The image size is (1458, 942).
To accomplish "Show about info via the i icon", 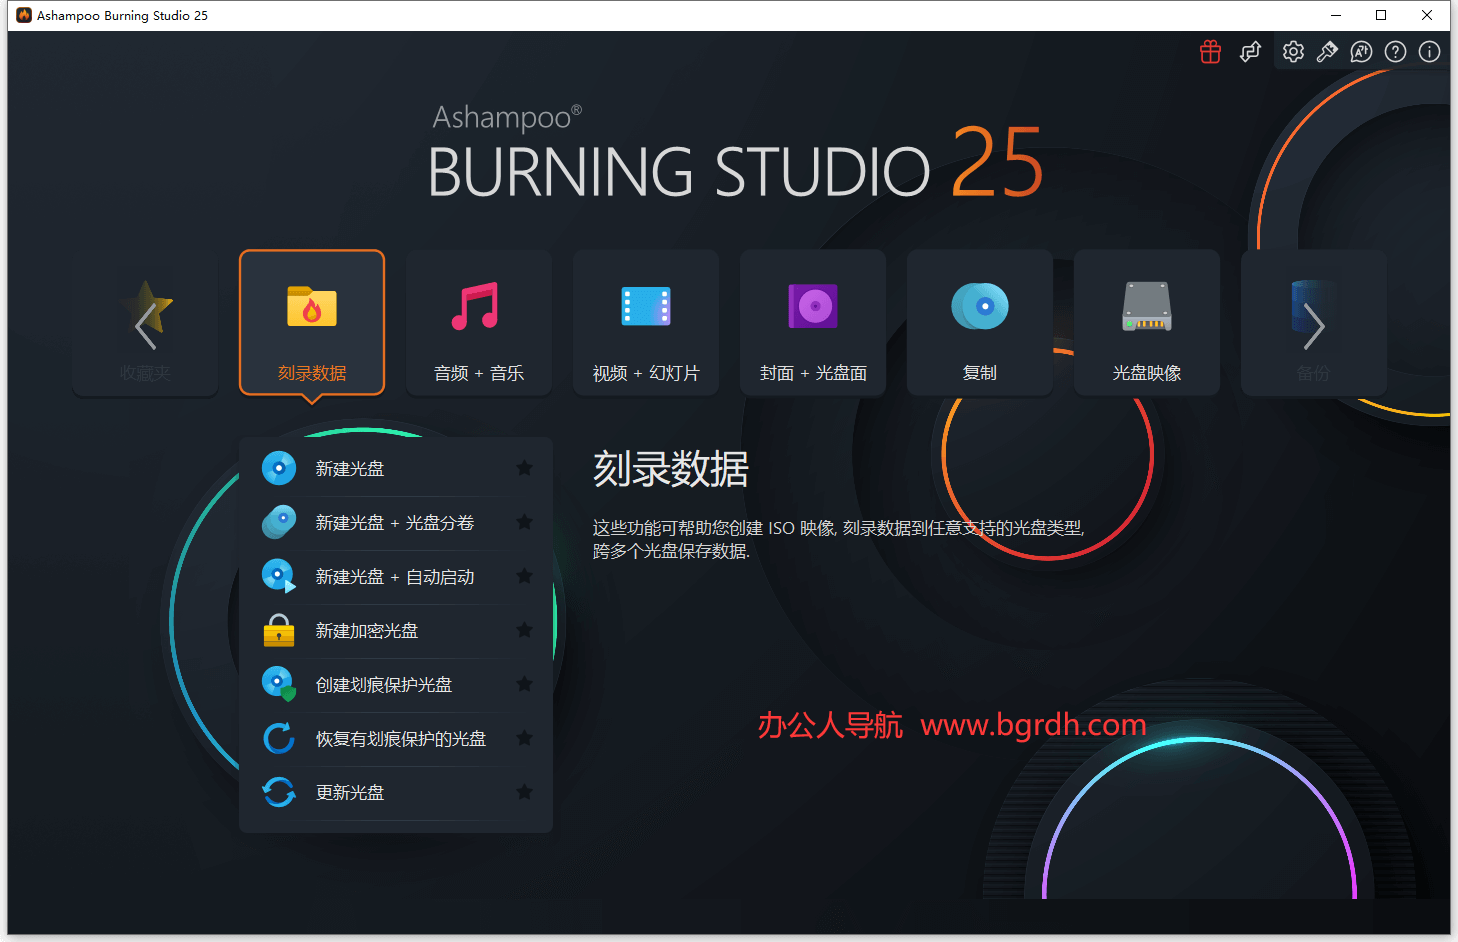I will coord(1429,52).
